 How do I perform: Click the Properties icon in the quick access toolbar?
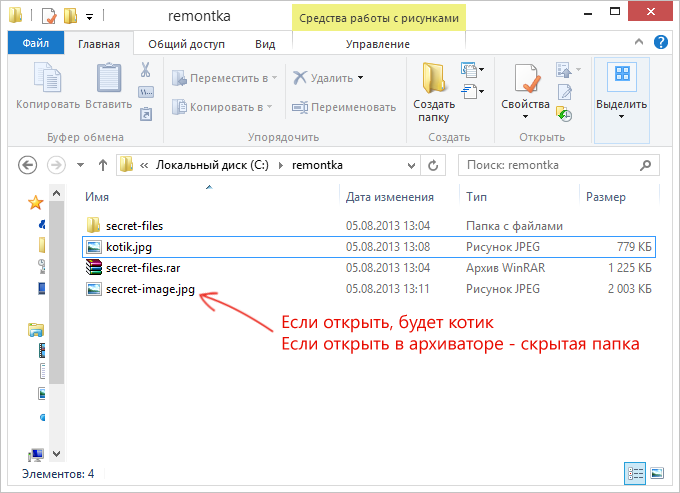(49, 16)
